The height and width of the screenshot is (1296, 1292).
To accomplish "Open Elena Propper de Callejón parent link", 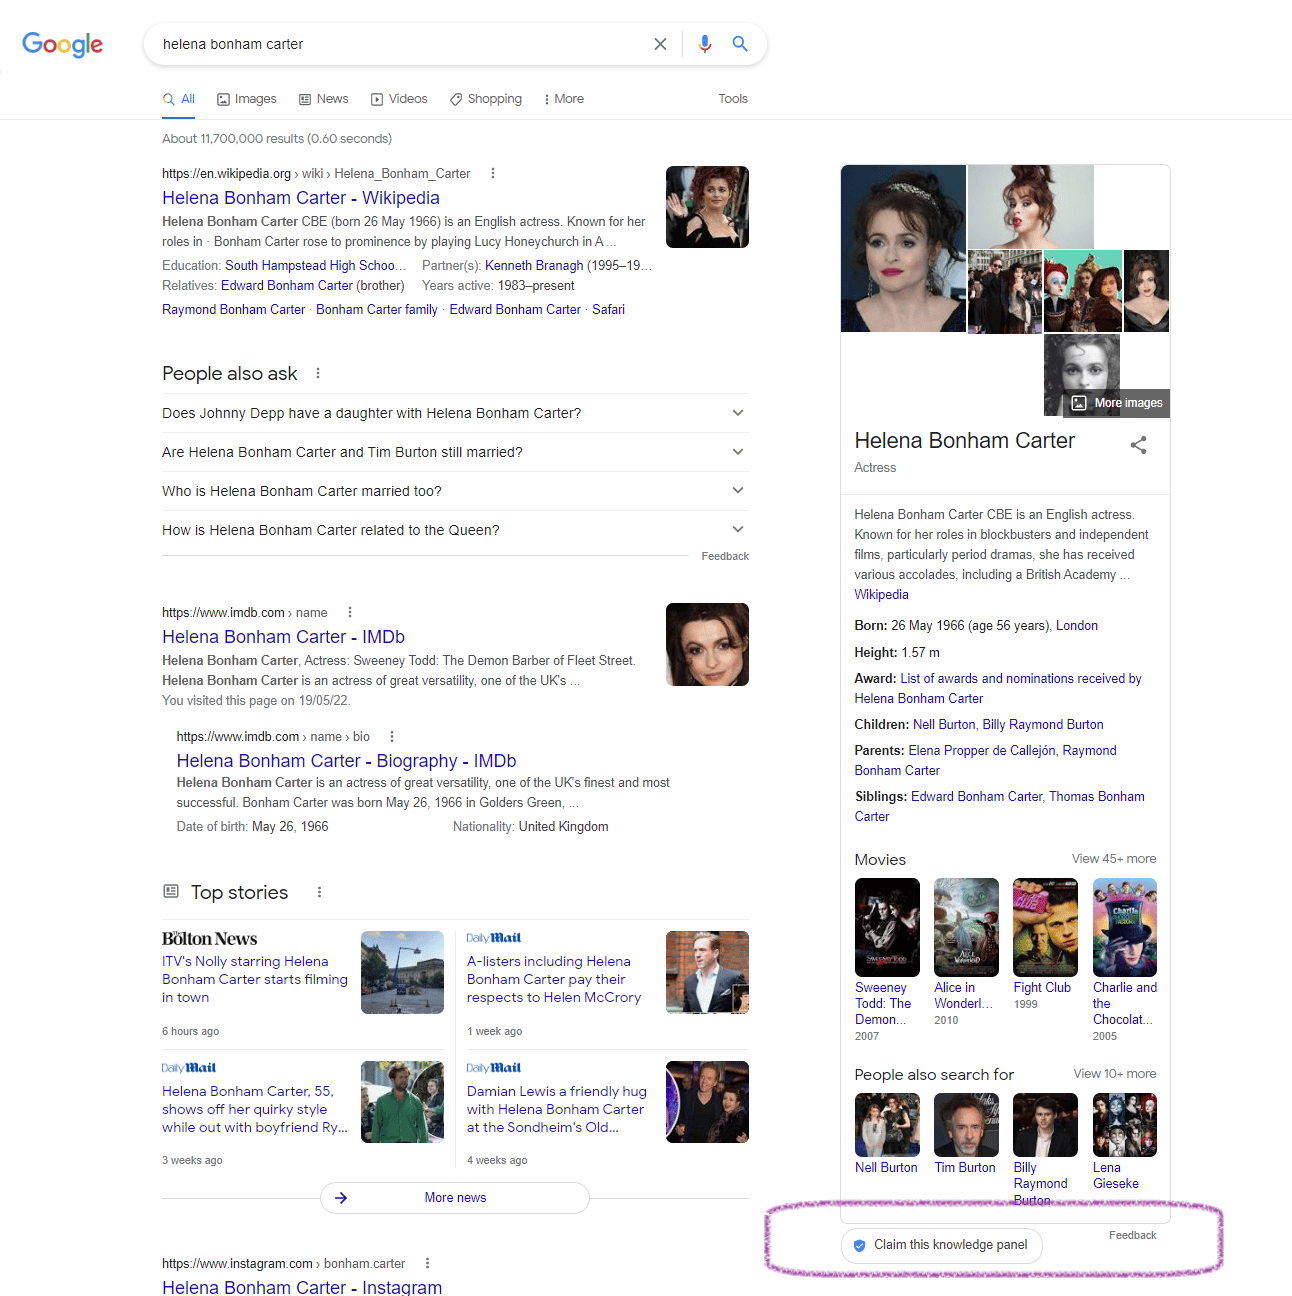I will pos(982,751).
